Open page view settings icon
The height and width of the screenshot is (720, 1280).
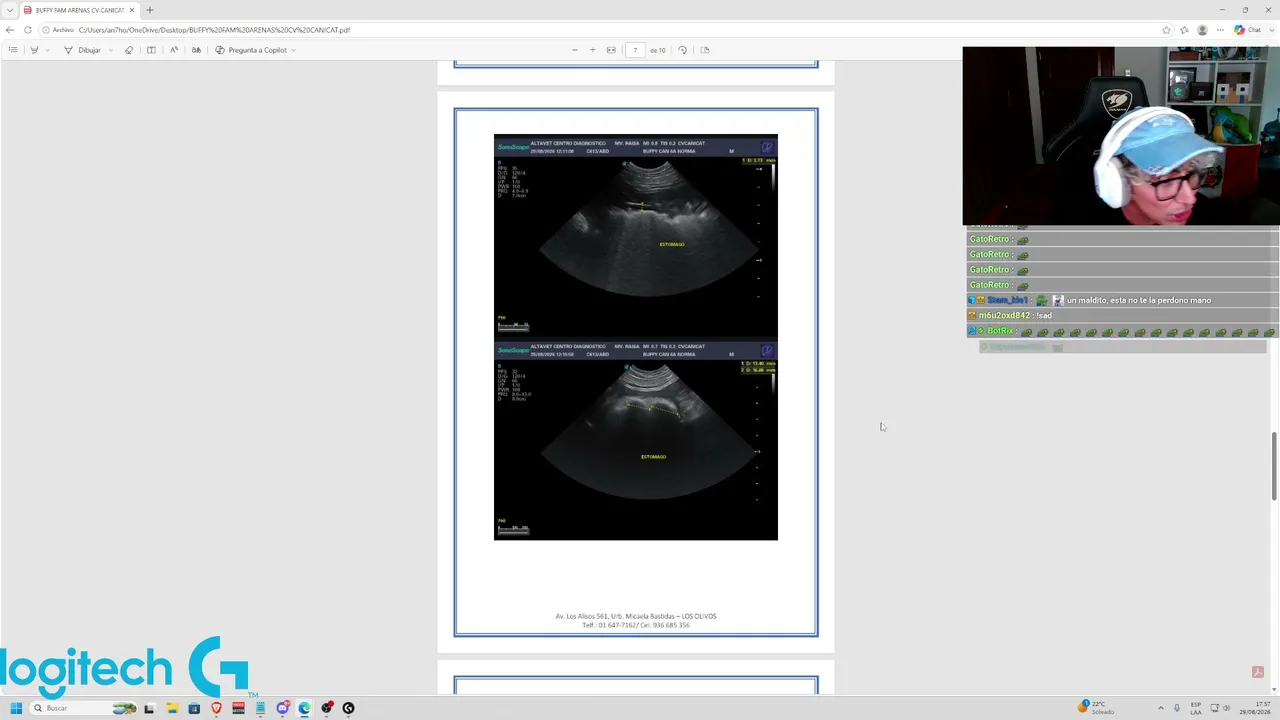pos(705,50)
